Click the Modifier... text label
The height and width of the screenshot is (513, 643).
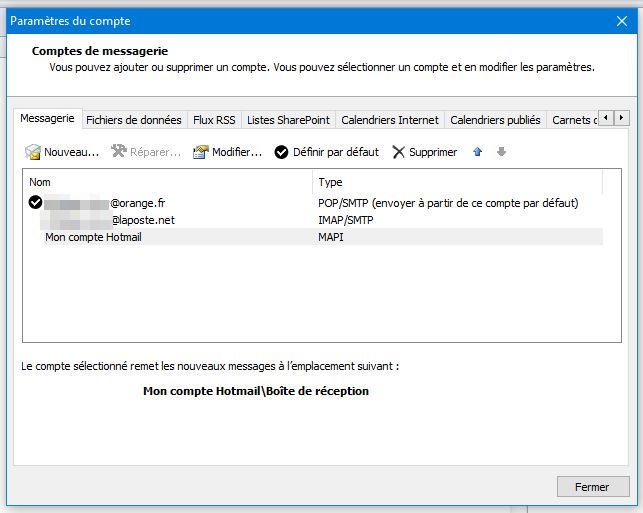[237, 152]
